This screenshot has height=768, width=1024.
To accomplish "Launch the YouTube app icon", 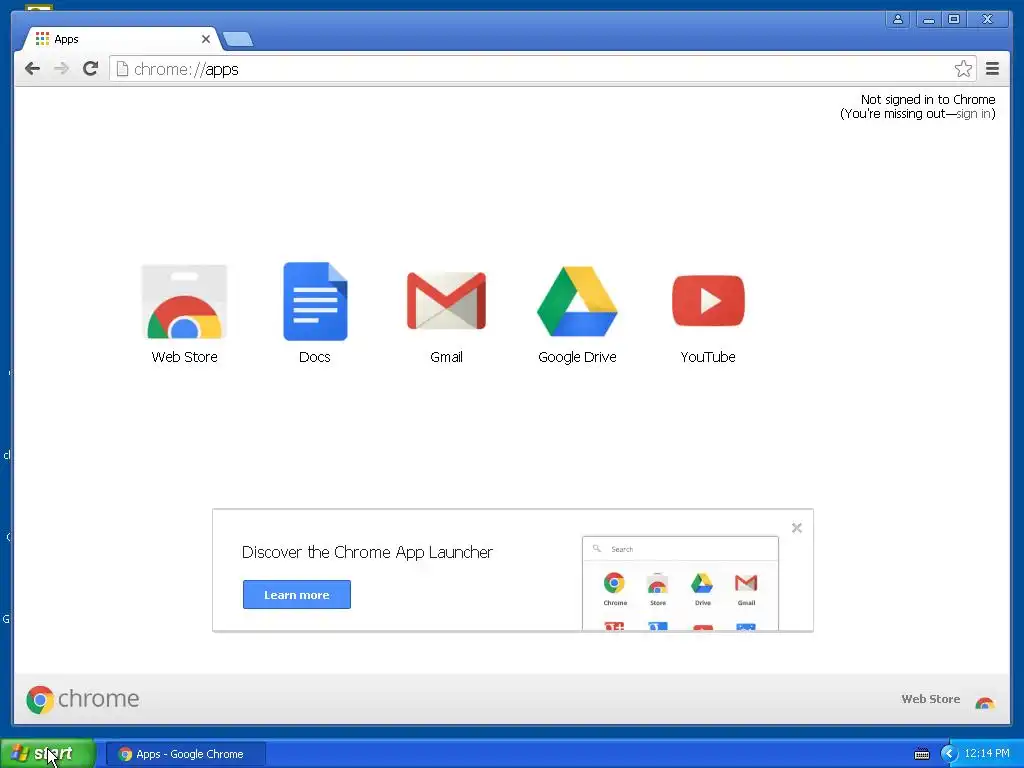I will [x=708, y=300].
